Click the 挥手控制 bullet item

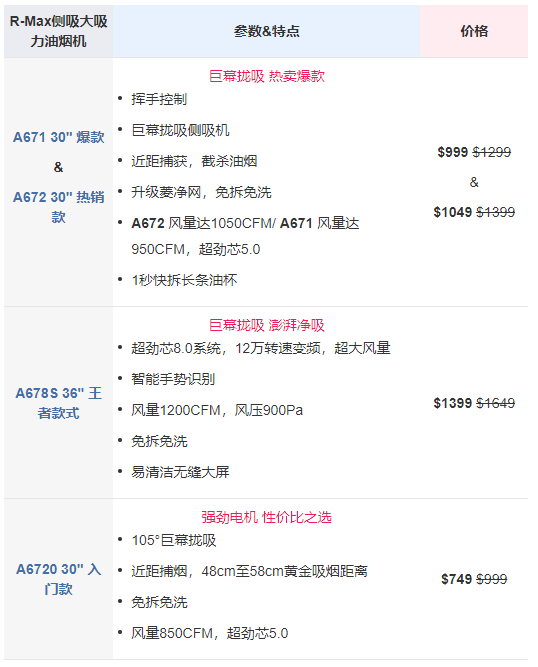[x=159, y=99]
